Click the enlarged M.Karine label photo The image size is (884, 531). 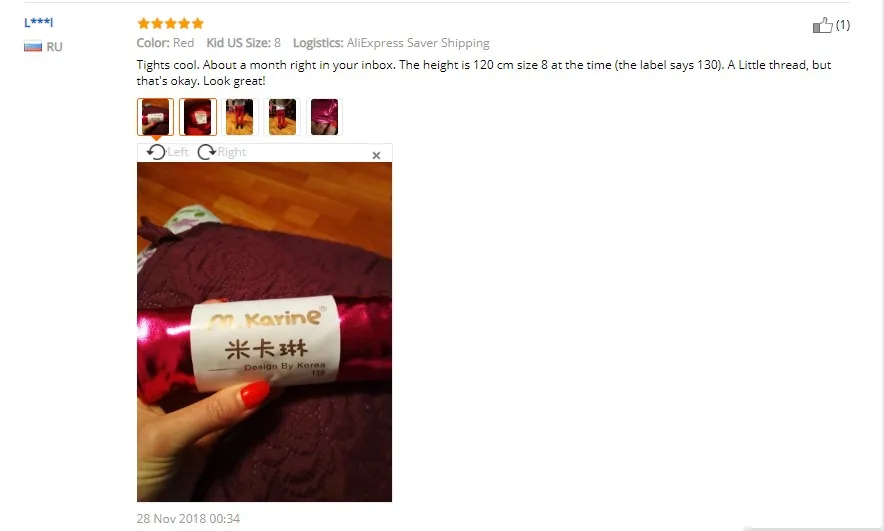point(264,332)
